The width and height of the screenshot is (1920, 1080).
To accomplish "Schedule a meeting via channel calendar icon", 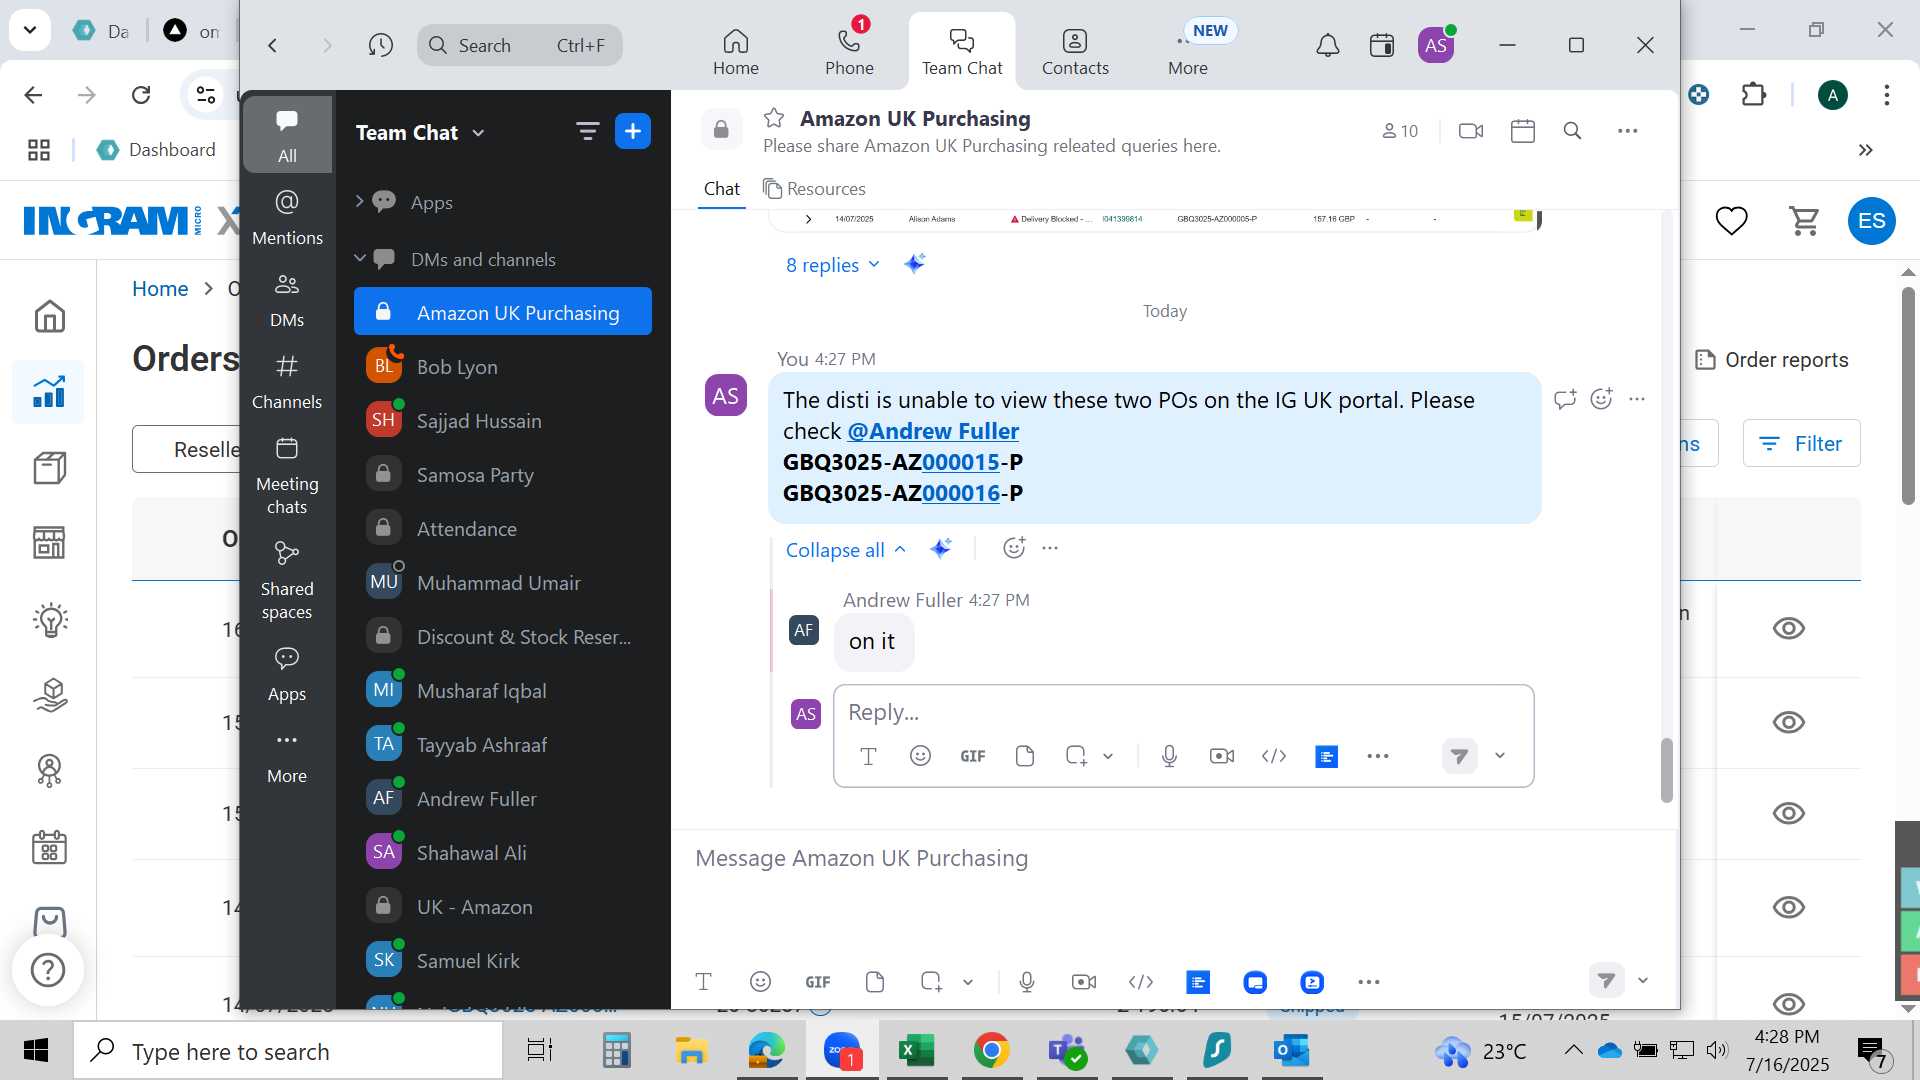I will [1522, 131].
